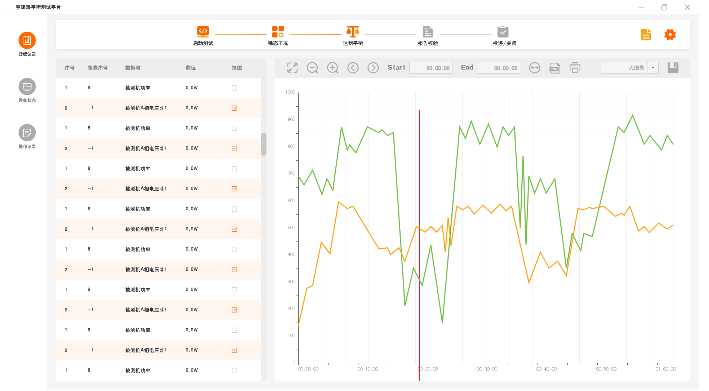The image size is (709, 391).
Task: Tick the checkbox in the fifth table row
Action: (x=234, y=169)
